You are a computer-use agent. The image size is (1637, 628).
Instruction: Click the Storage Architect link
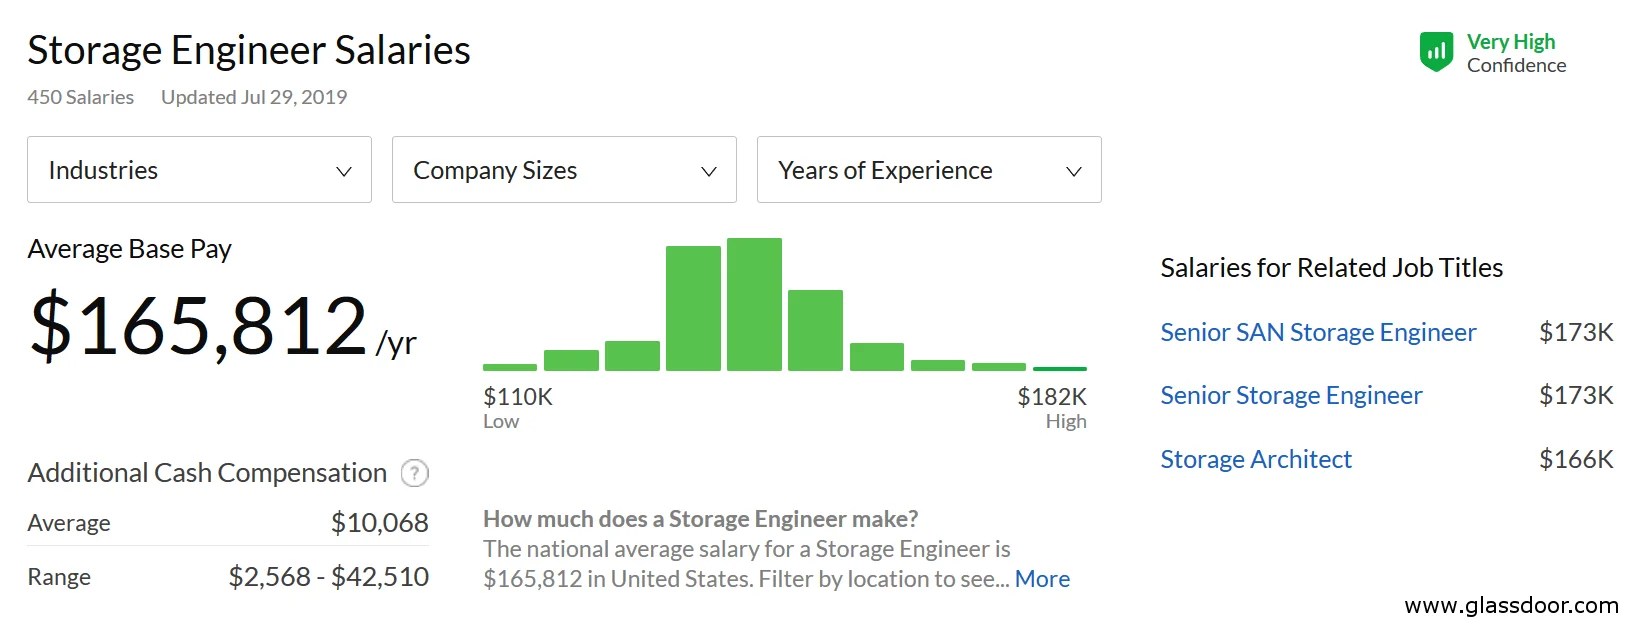click(1256, 459)
